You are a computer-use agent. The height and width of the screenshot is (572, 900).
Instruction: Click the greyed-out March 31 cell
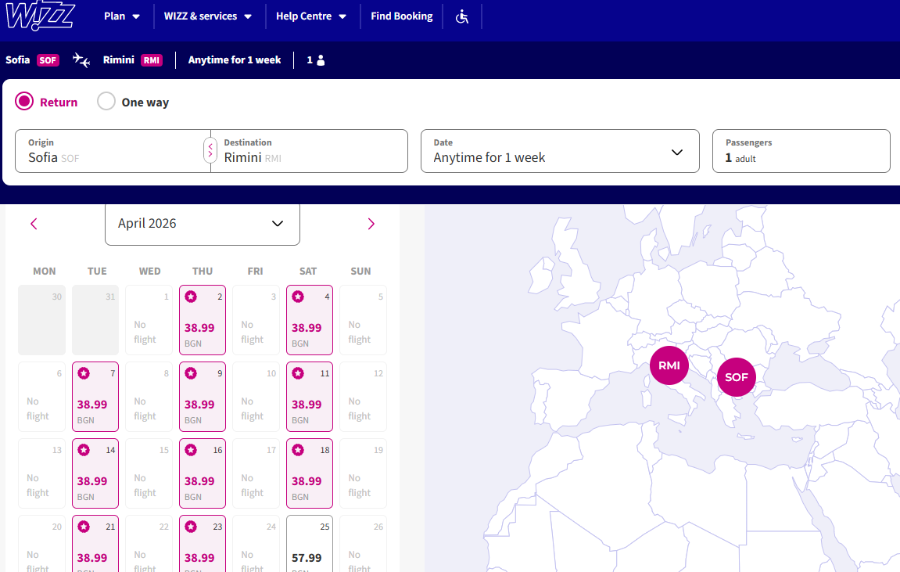[95, 320]
